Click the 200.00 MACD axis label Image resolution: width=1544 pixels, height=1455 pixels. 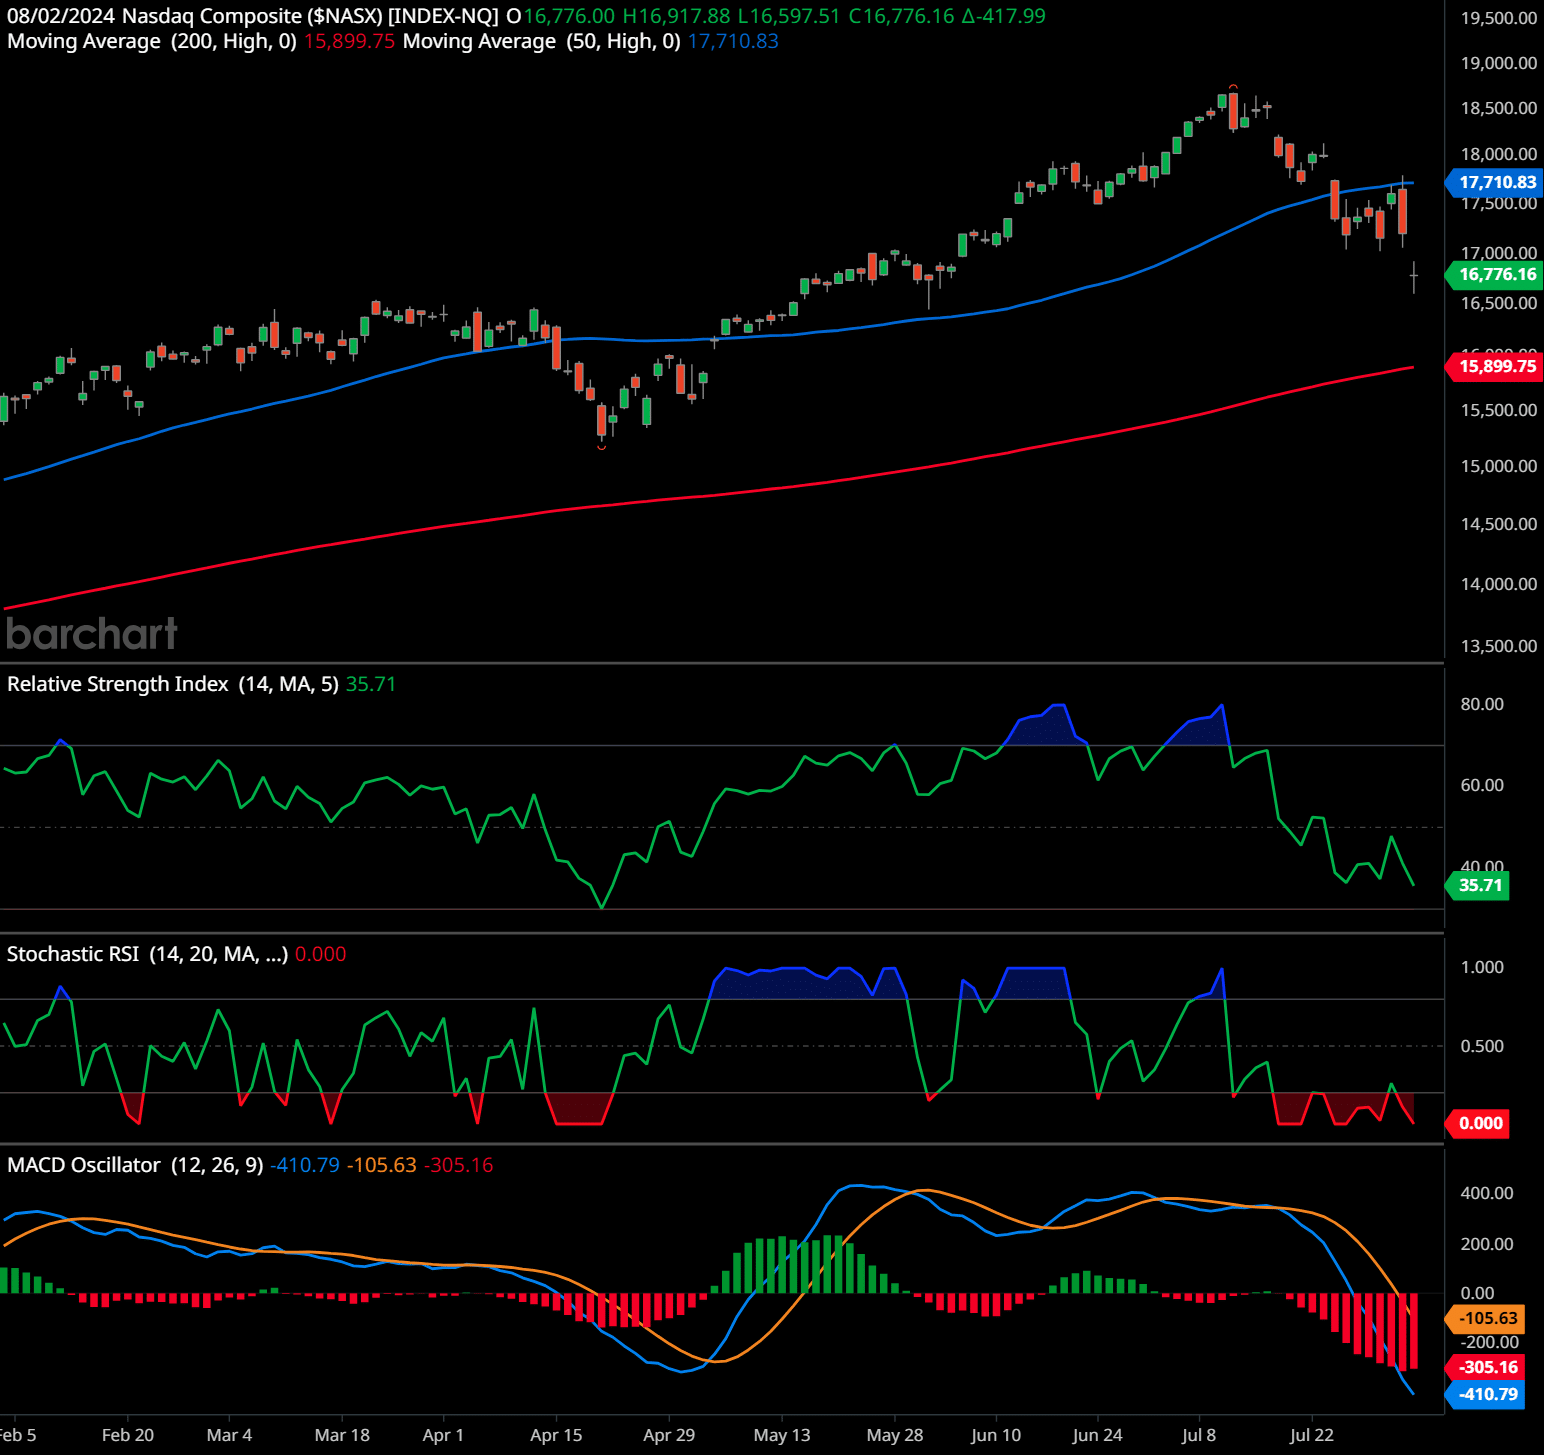(1487, 1244)
